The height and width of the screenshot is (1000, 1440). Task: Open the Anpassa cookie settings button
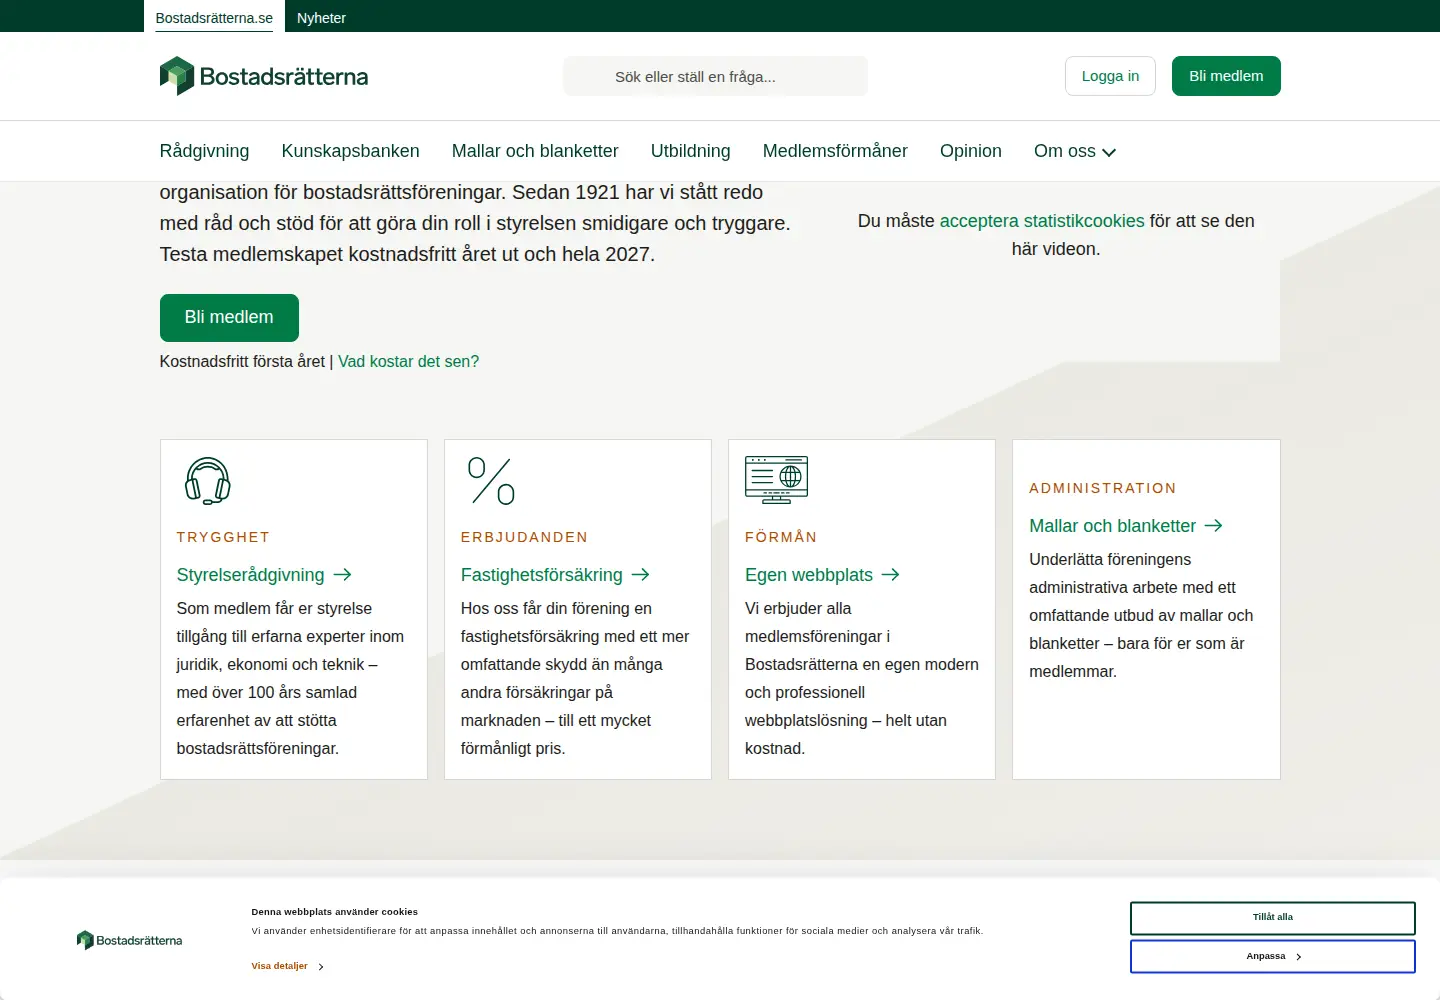pyautogui.click(x=1273, y=956)
